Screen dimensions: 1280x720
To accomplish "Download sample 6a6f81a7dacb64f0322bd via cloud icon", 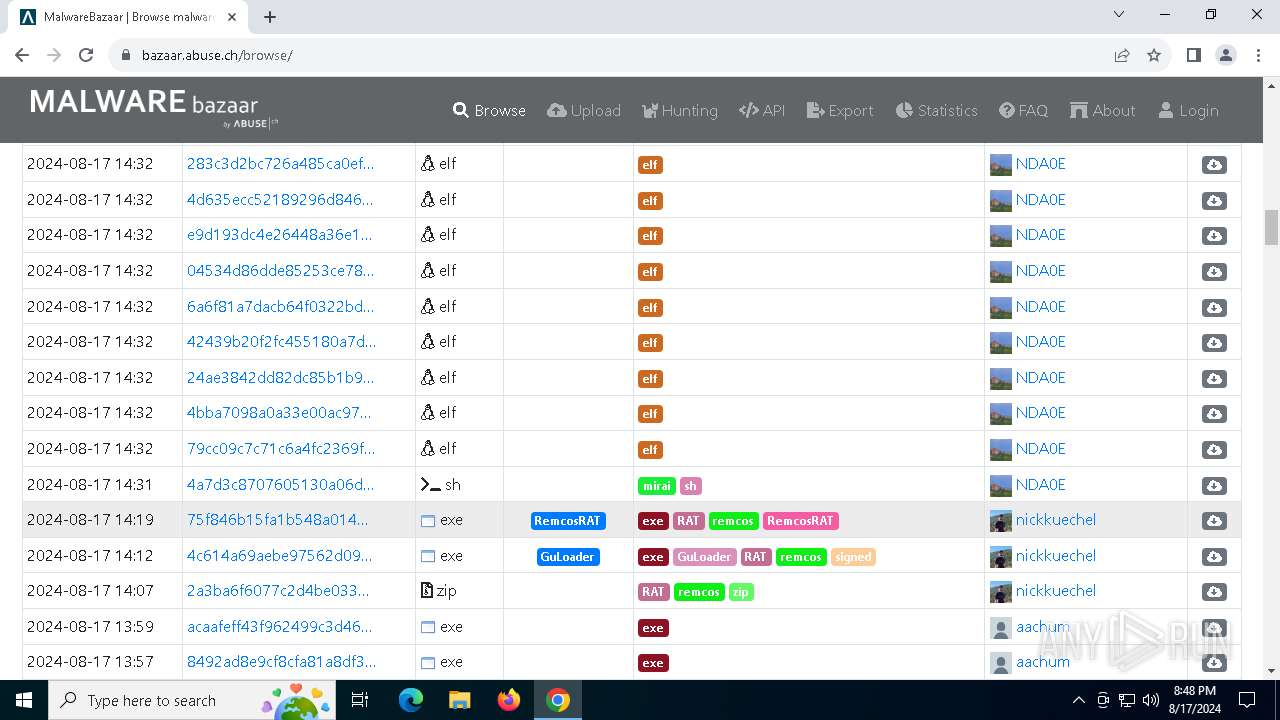I will click(x=1214, y=307).
